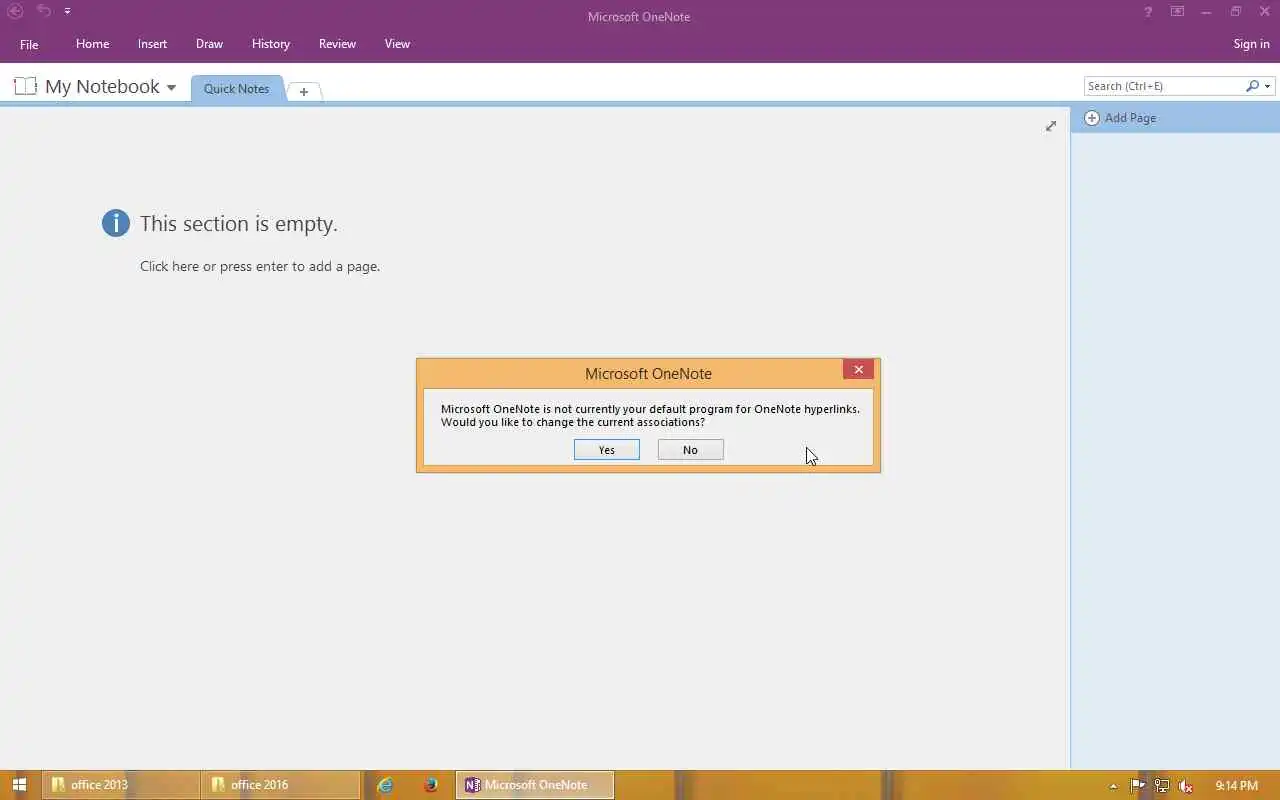Click the magnifier search icon
This screenshot has width=1280, height=800.
(x=1252, y=86)
